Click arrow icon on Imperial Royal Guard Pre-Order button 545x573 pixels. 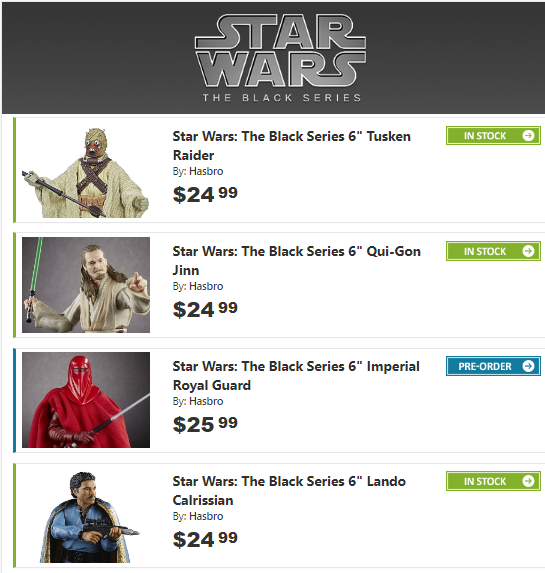point(528,366)
